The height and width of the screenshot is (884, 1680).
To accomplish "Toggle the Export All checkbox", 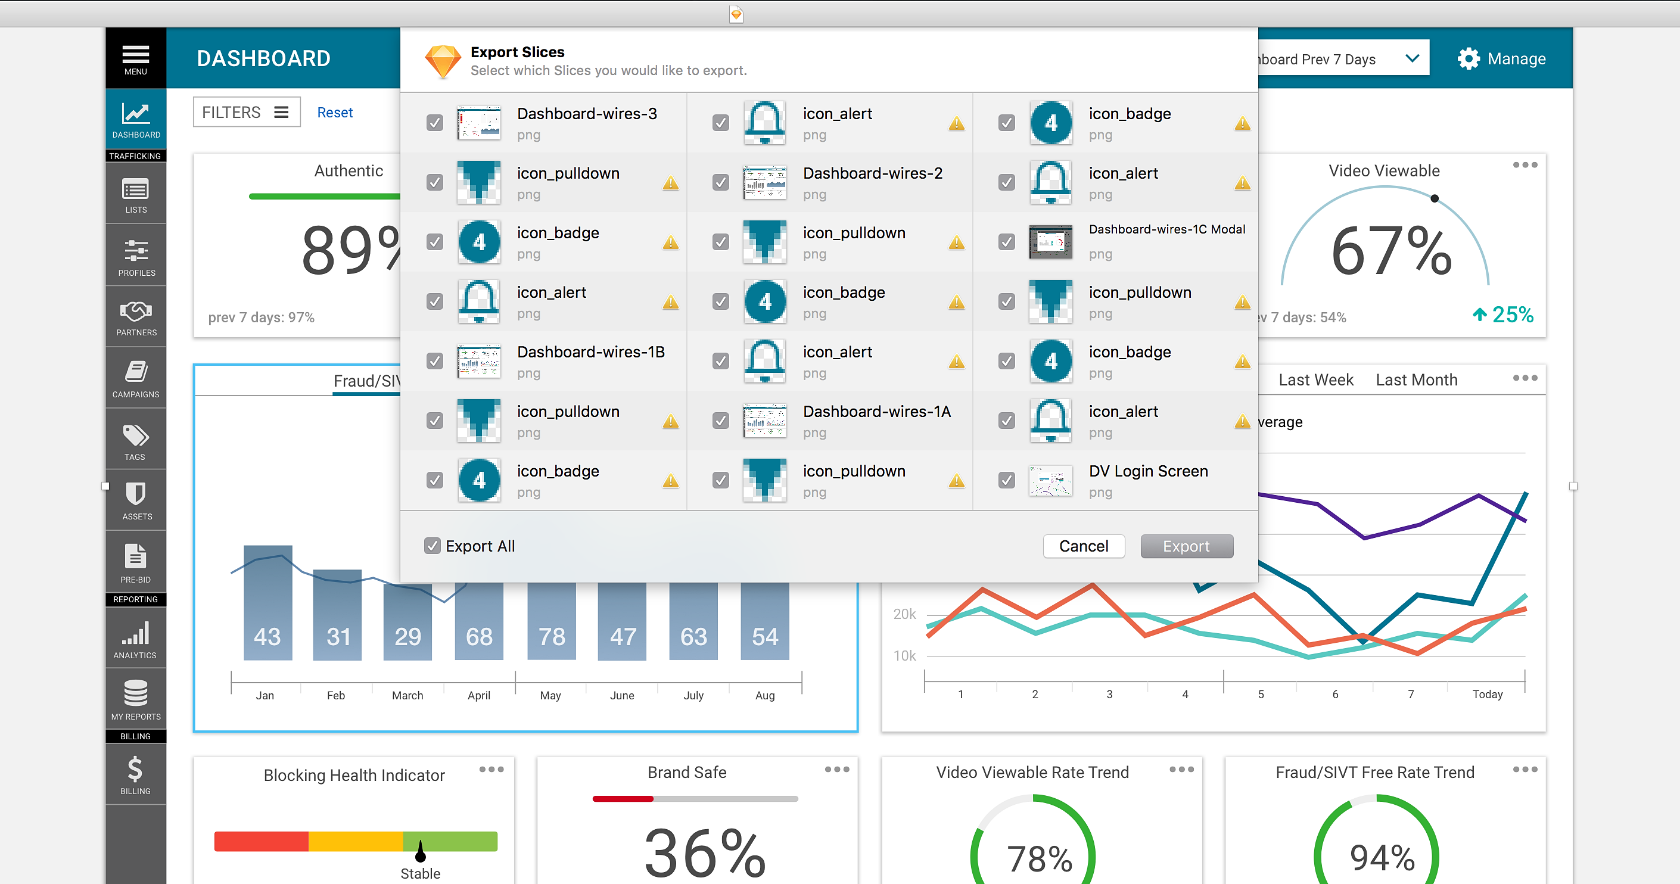I will pyautogui.click(x=433, y=546).
